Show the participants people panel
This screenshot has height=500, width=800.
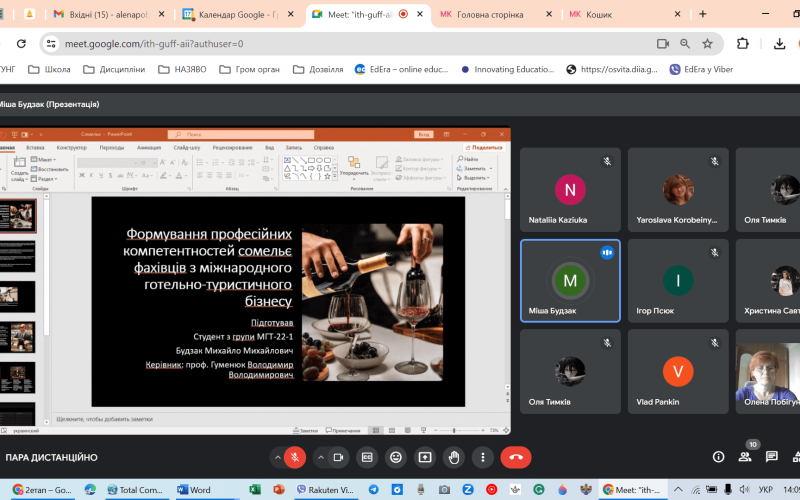coord(745,457)
